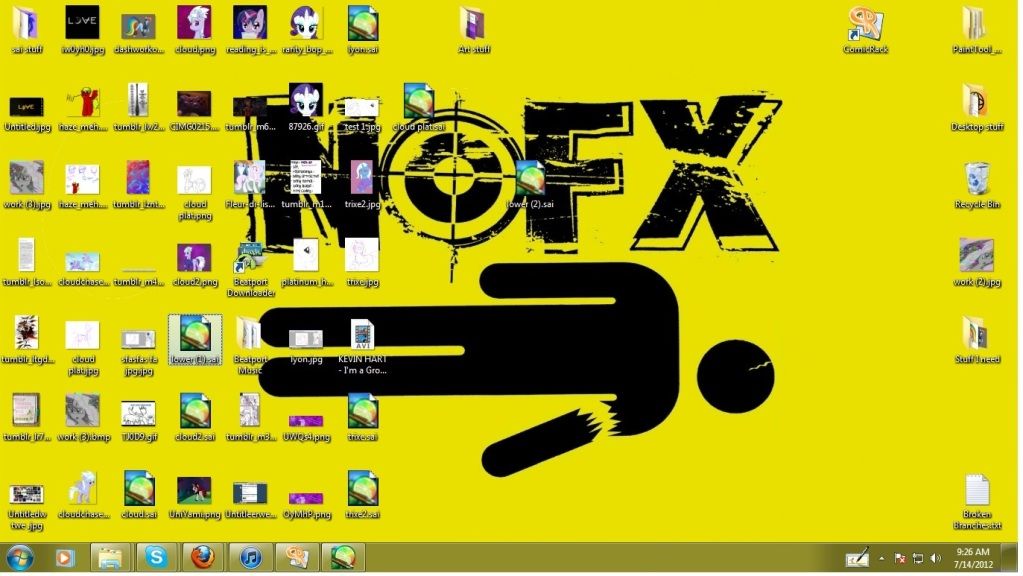Select the Stuff I need folder

tap(977, 340)
